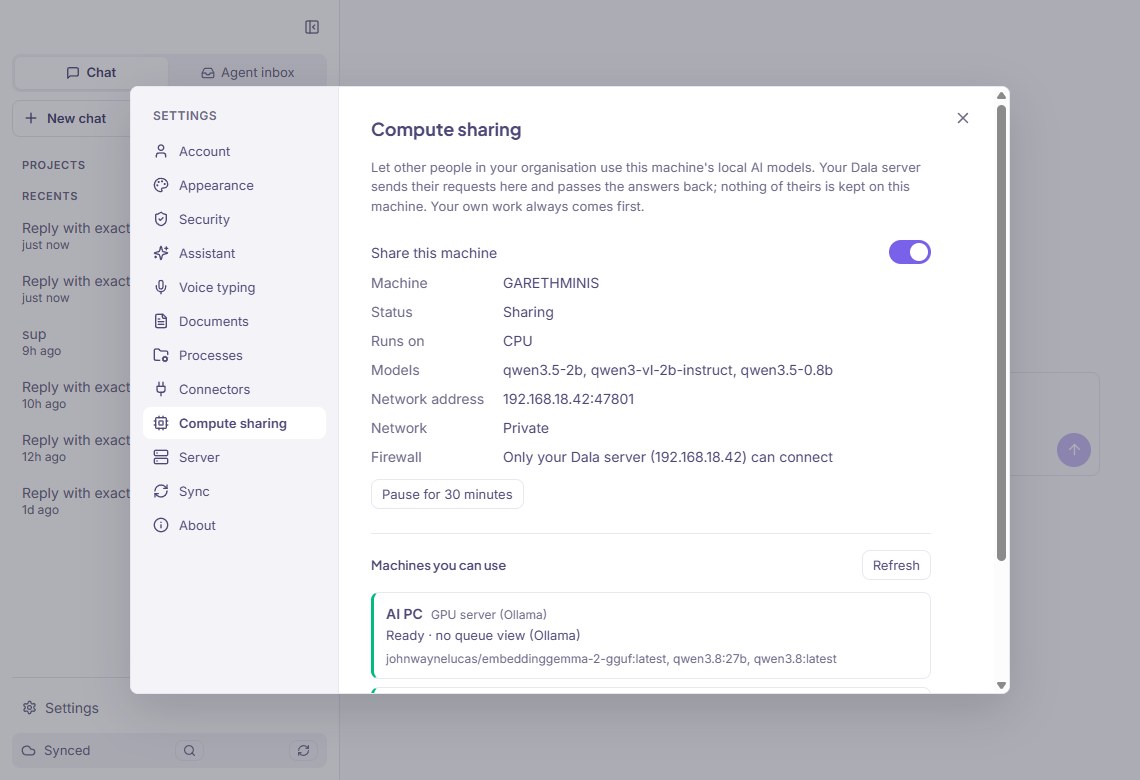Open About settings

(x=234, y=526)
